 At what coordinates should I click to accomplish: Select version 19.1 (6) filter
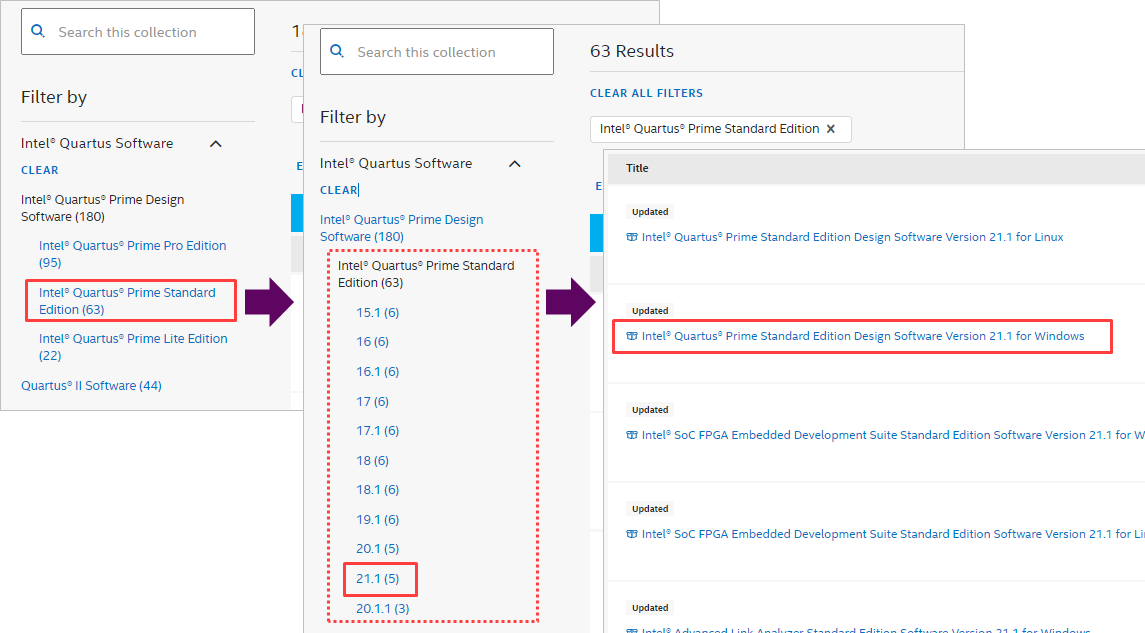click(x=378, y=520)
